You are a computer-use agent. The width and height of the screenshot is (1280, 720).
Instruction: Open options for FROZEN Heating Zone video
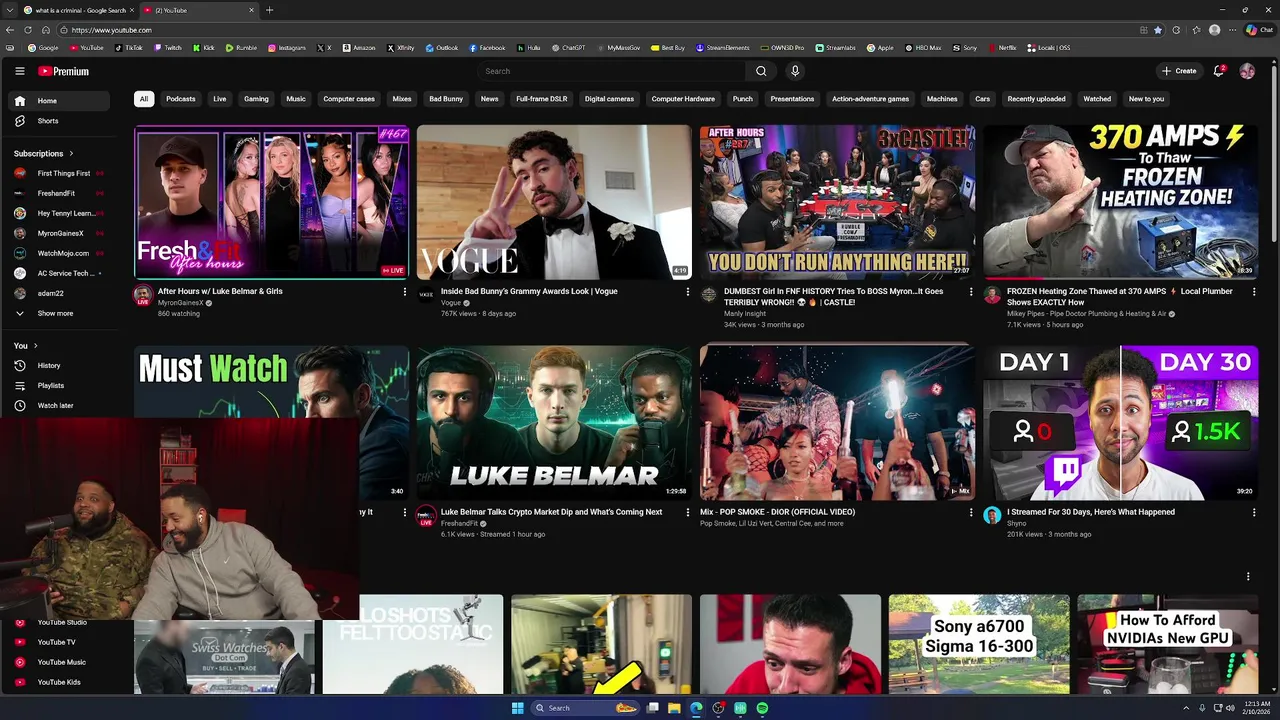coord(1253,292)
